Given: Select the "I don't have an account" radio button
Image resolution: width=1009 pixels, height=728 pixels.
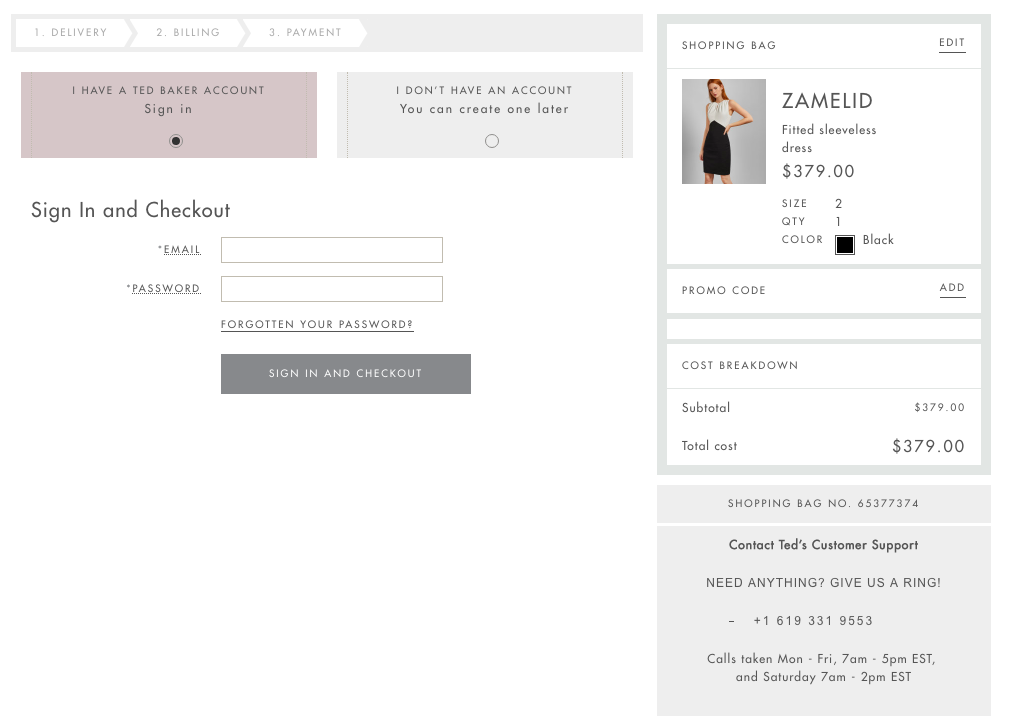Looking at the screenshot, I should coord(492,141).
